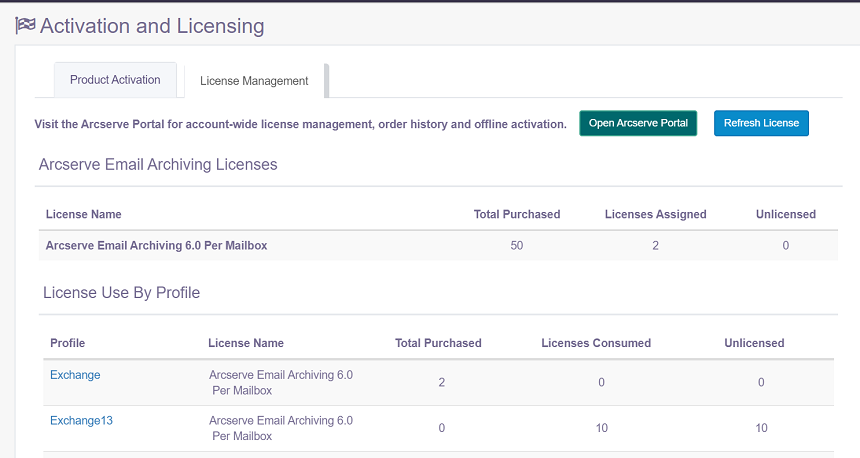This screenshot has width=860, height=458.
Task: Open the Exchange13 profile link
Action: click(x=81, y=421)
